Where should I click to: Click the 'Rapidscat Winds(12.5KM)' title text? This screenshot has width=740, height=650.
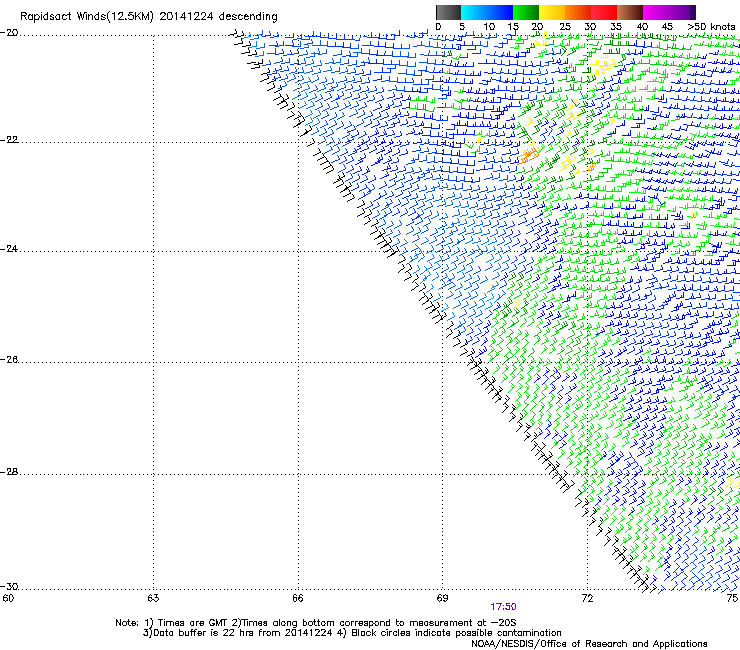pos(87,17)
